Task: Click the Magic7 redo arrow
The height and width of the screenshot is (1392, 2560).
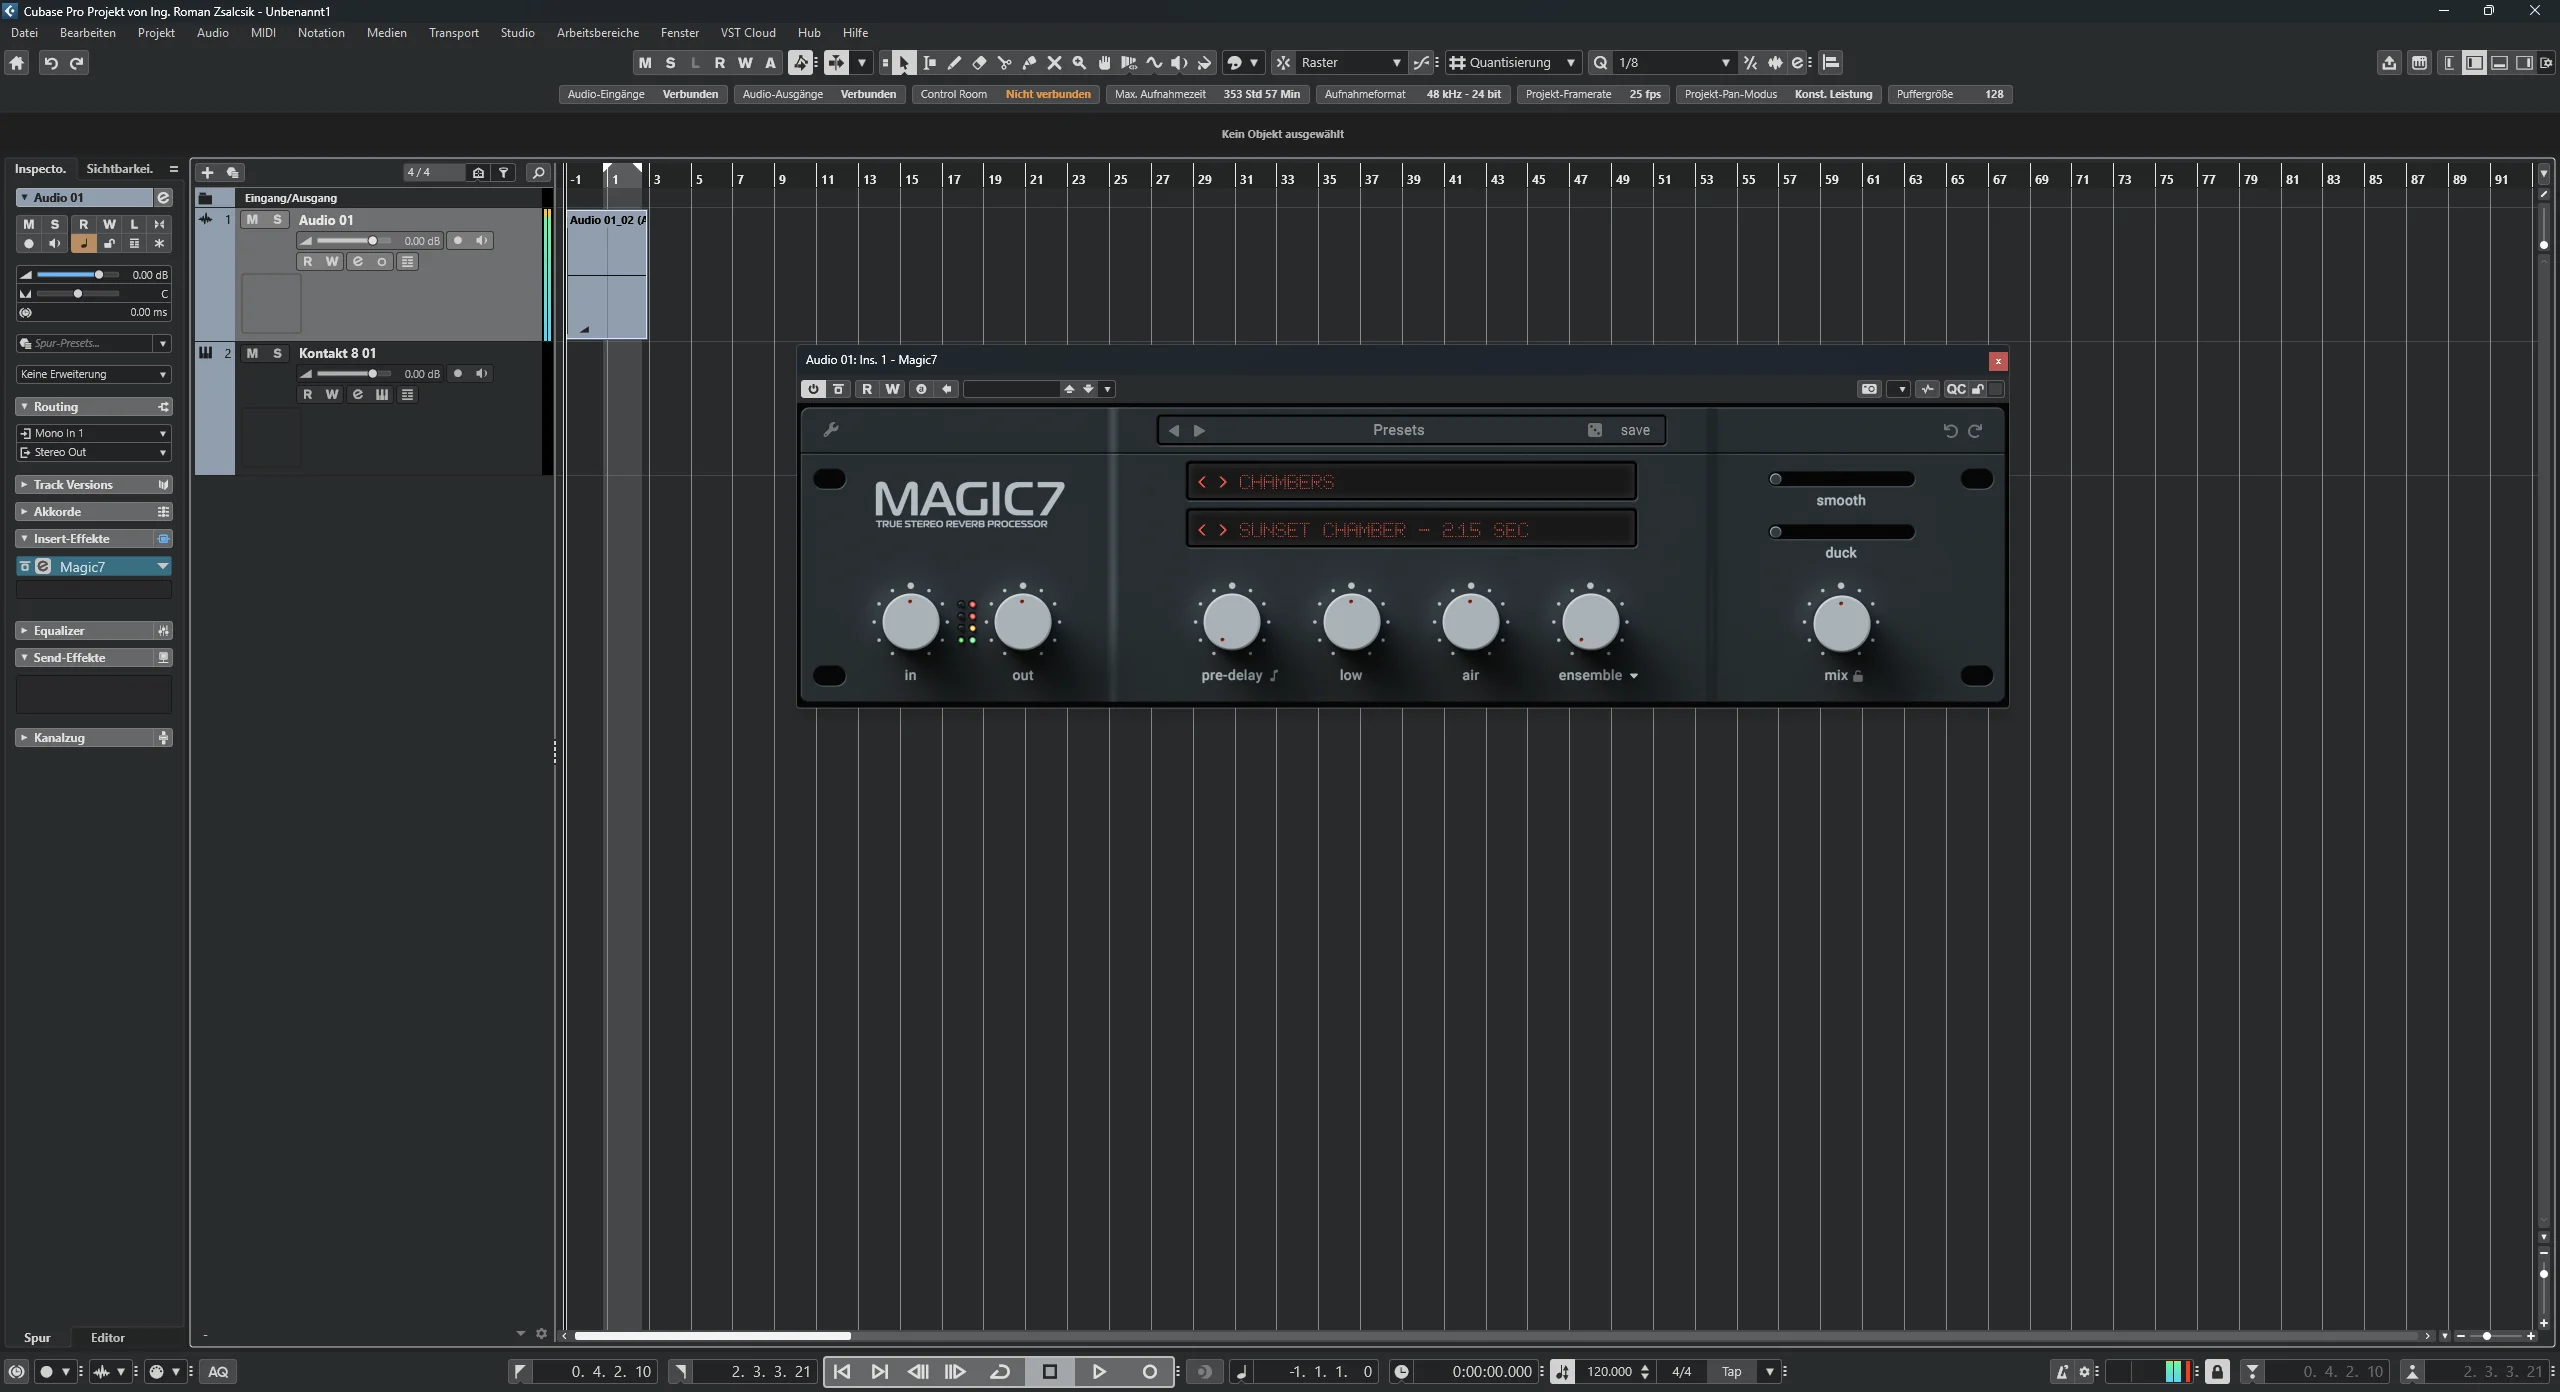Action: pos(1975,430)
